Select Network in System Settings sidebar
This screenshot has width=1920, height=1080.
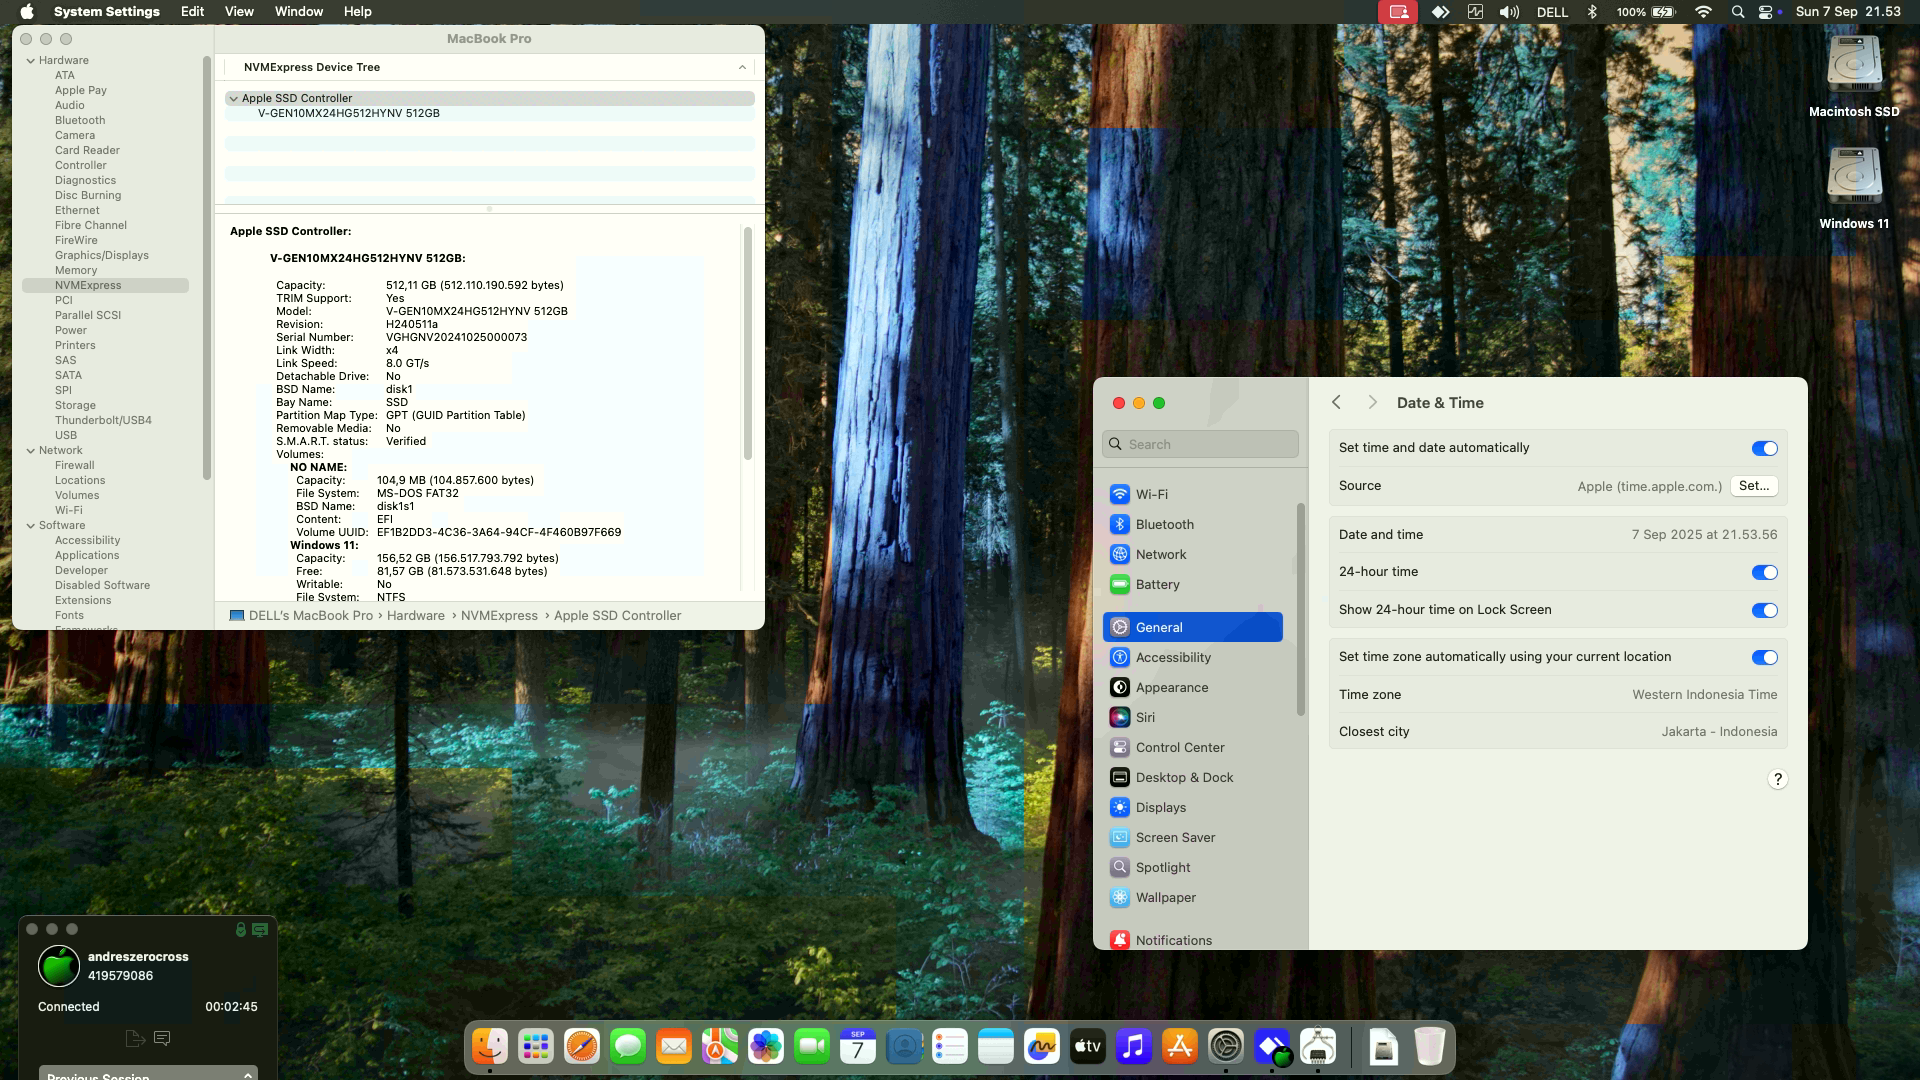coord(1192,554)
